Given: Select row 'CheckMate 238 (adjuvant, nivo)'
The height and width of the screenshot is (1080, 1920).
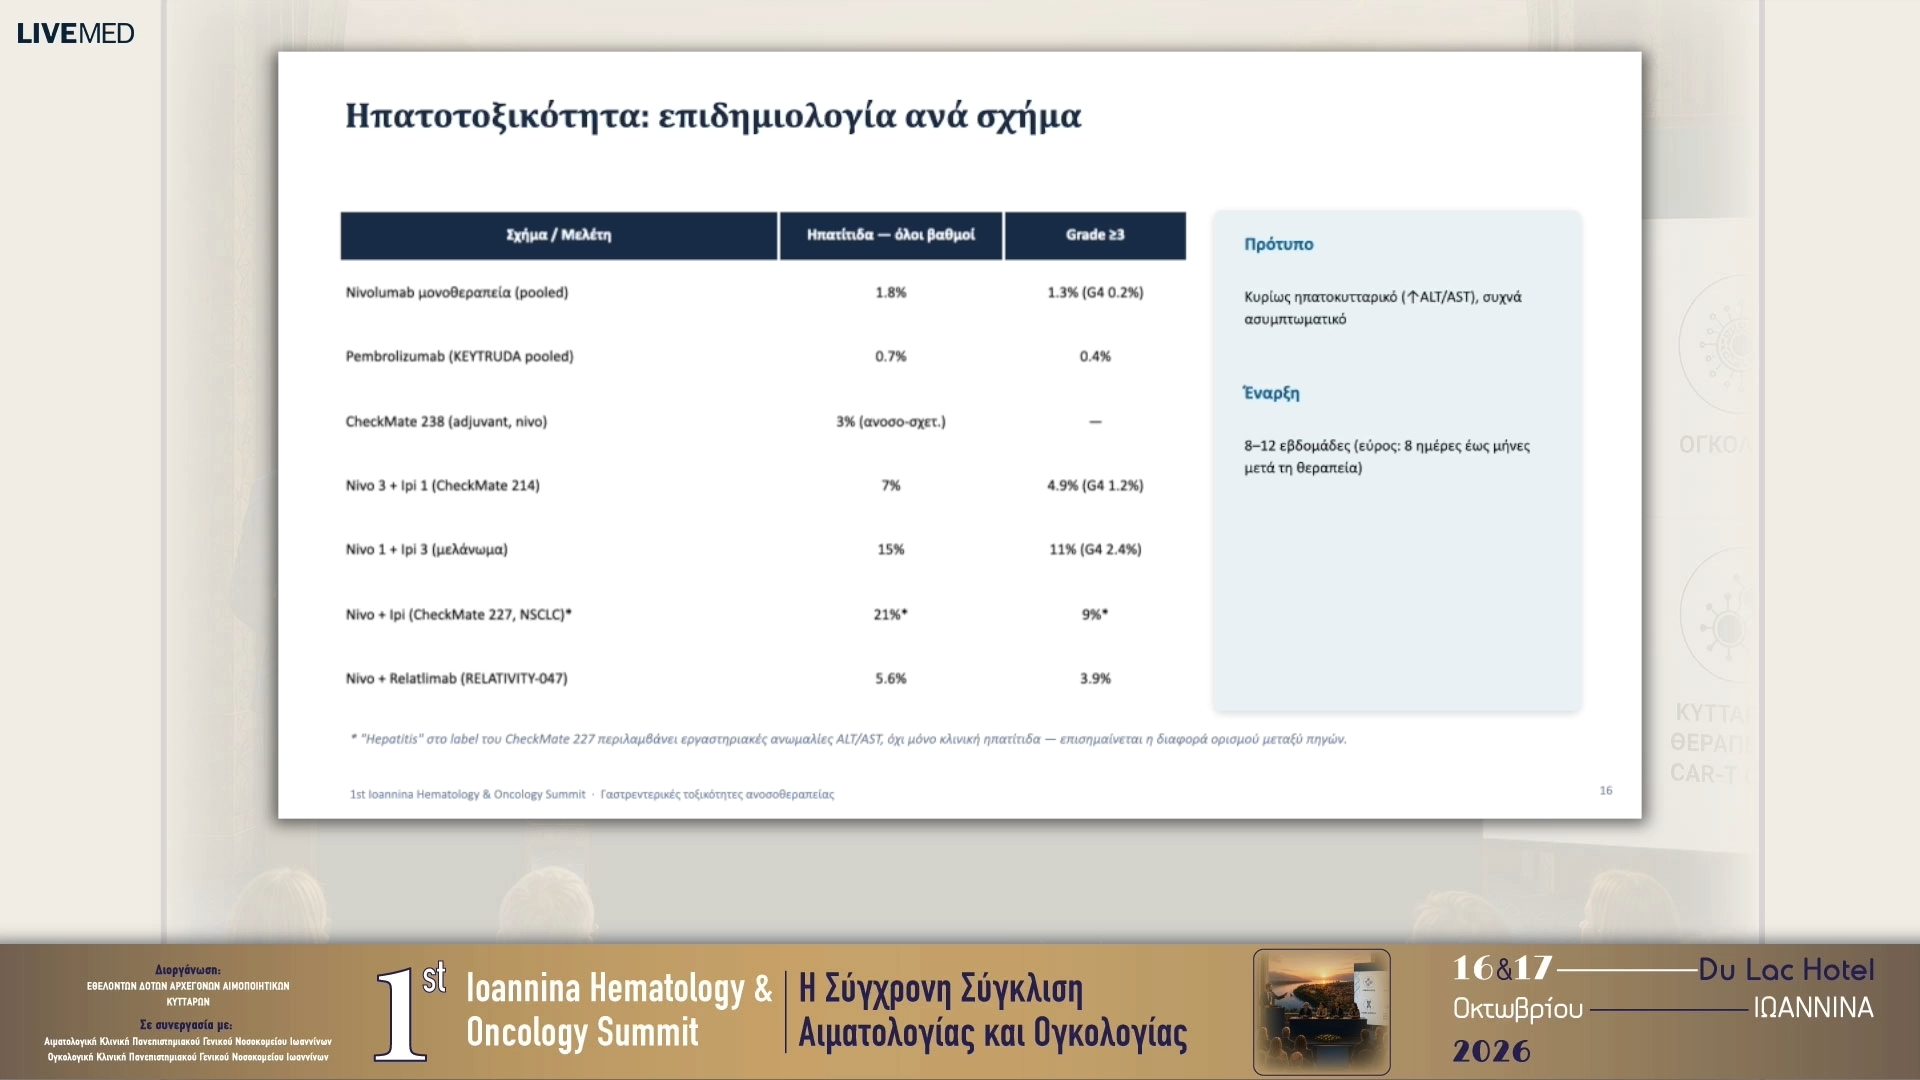Looking at the screenshot, I should tap(763, 421).
